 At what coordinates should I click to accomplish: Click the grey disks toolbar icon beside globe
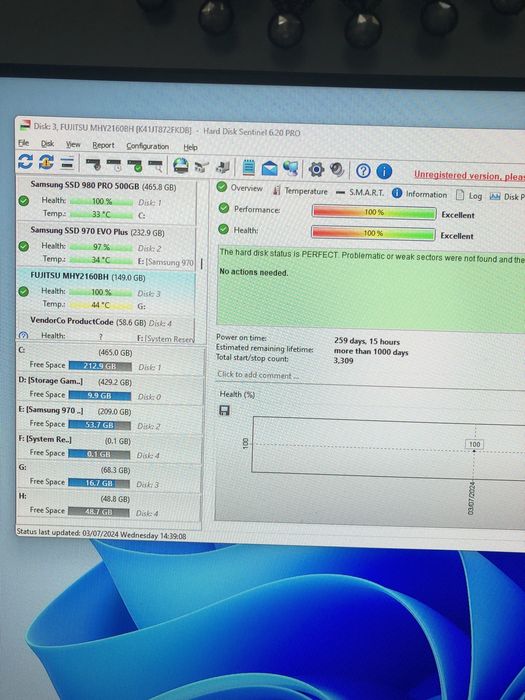(202, 167)
